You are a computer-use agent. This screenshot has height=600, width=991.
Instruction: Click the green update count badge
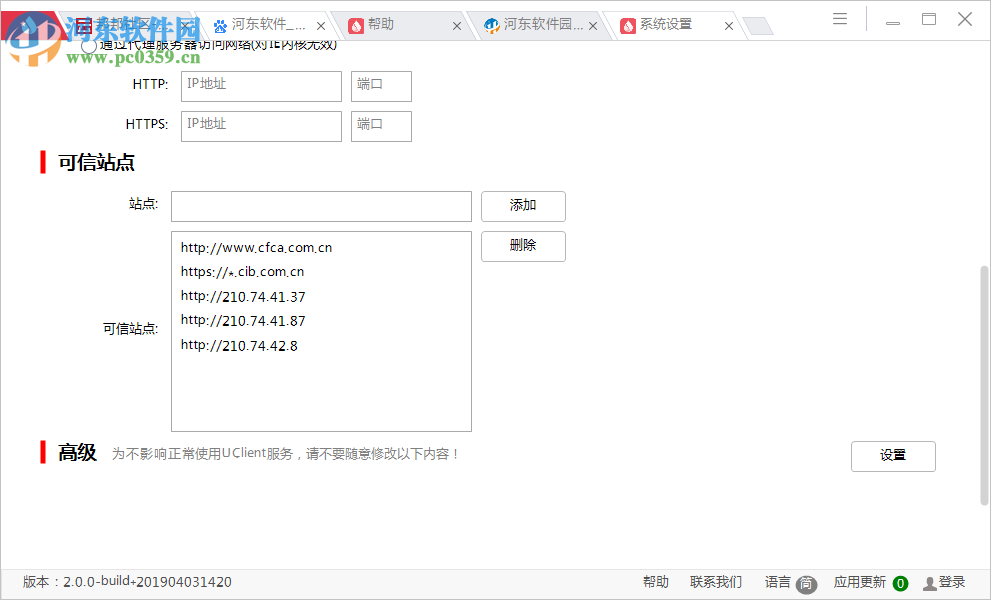click(899, 583)
